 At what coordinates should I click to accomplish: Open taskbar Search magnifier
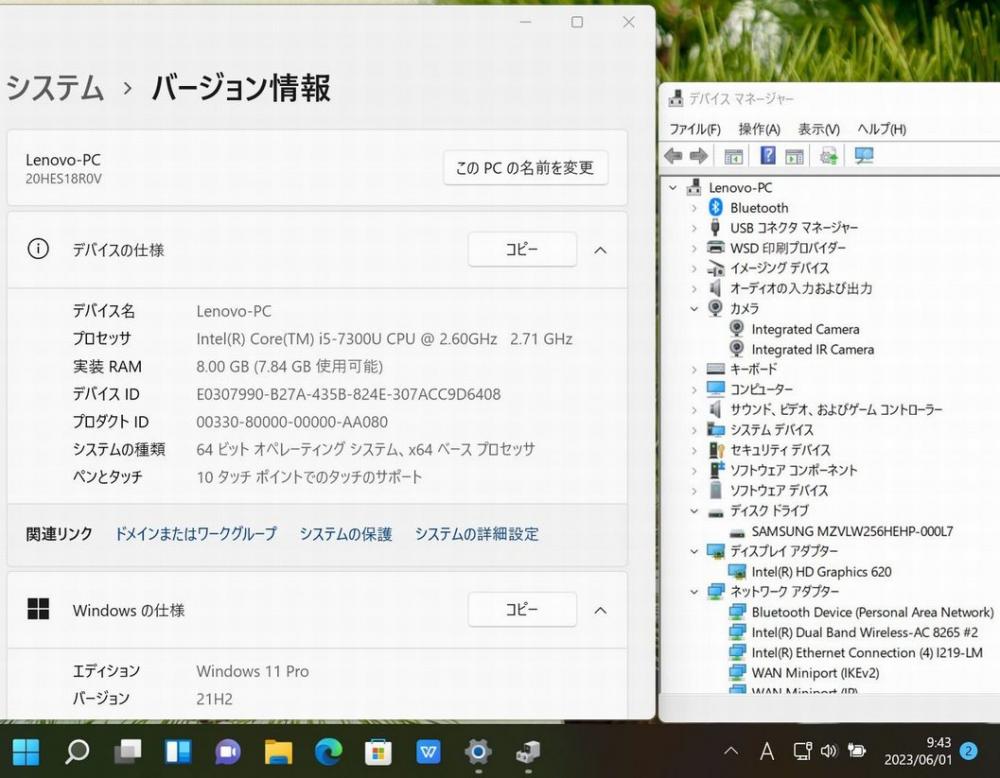pos(77,752)
